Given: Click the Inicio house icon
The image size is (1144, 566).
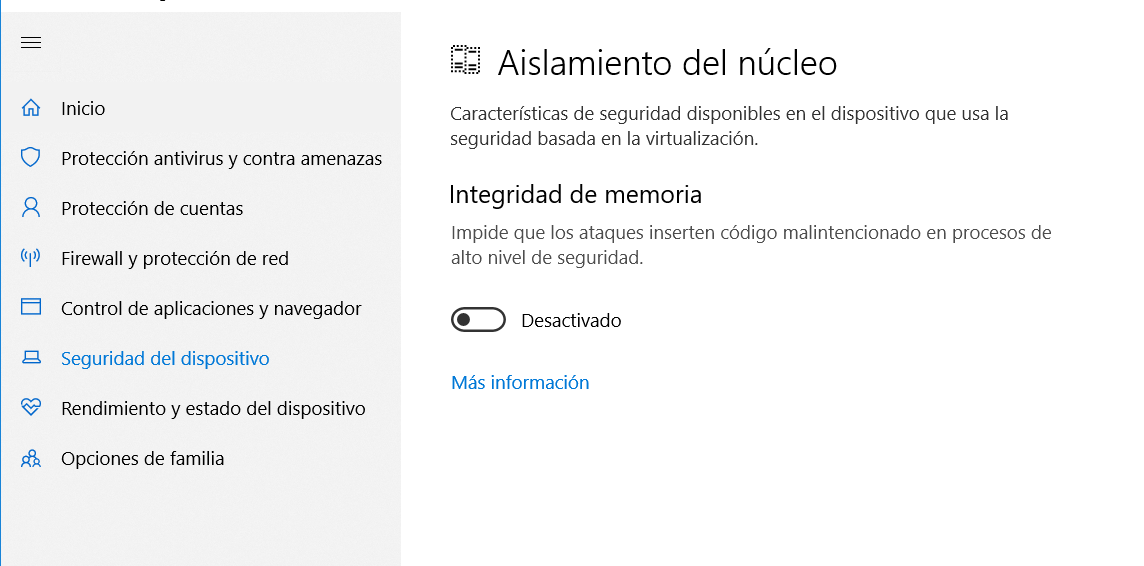Looking at the screenshot, I should click(31, 108).
